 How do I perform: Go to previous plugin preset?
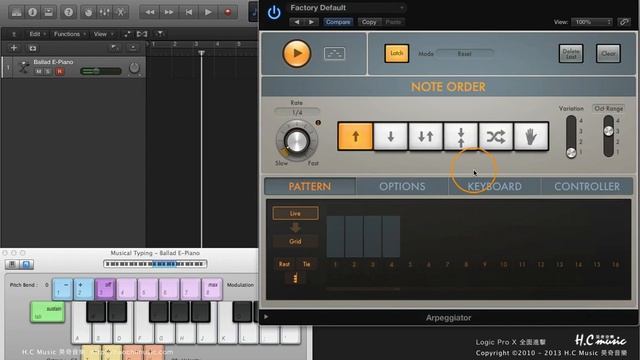[x=297, y=22]
